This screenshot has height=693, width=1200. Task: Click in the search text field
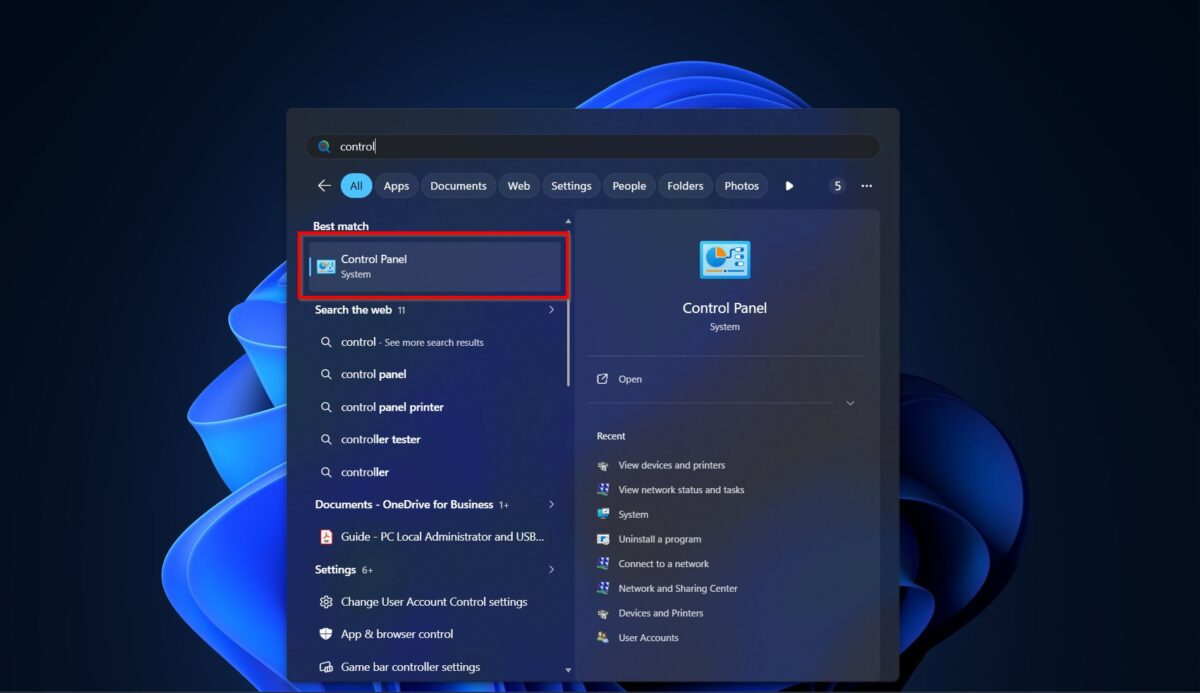coord(600,147)
